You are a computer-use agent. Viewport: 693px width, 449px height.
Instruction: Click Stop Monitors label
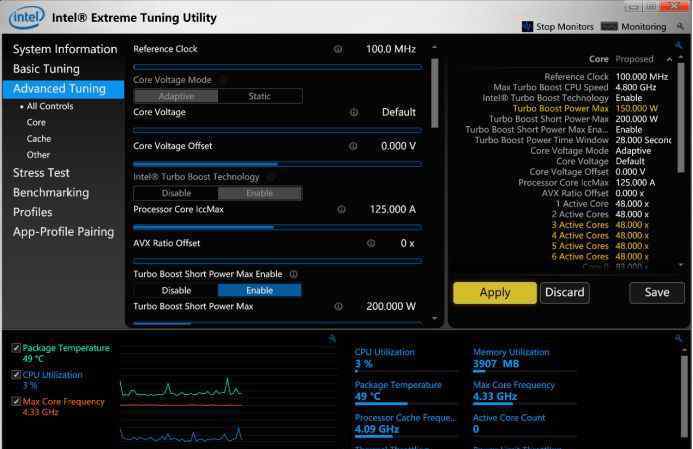[564, 27]
